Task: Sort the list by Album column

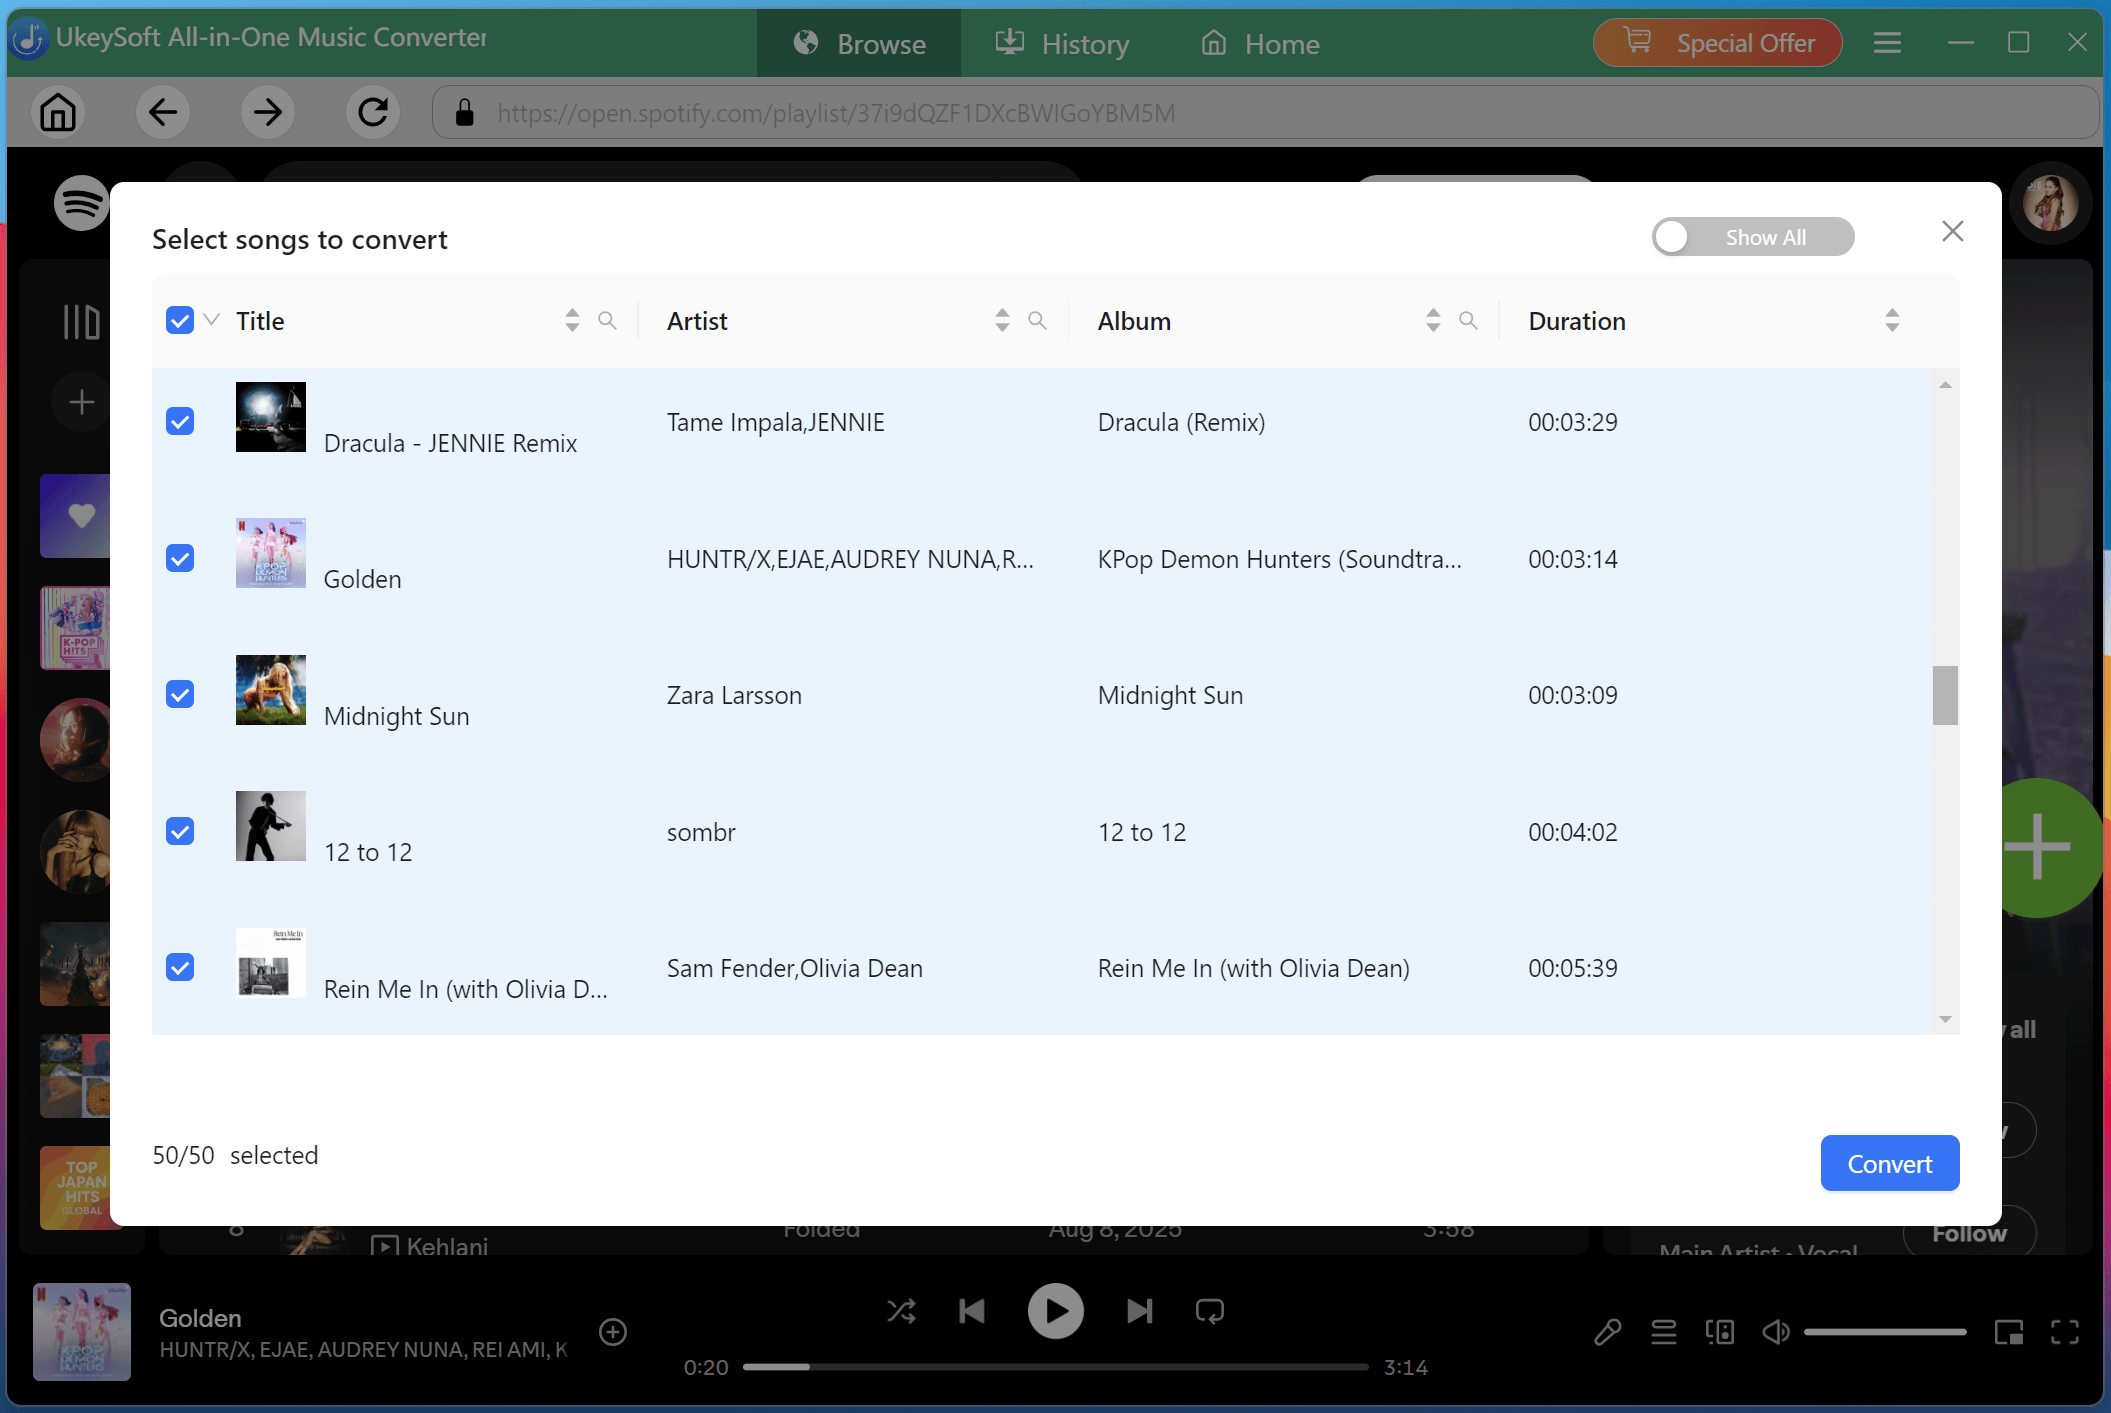Action: (x=1433, y=320)
